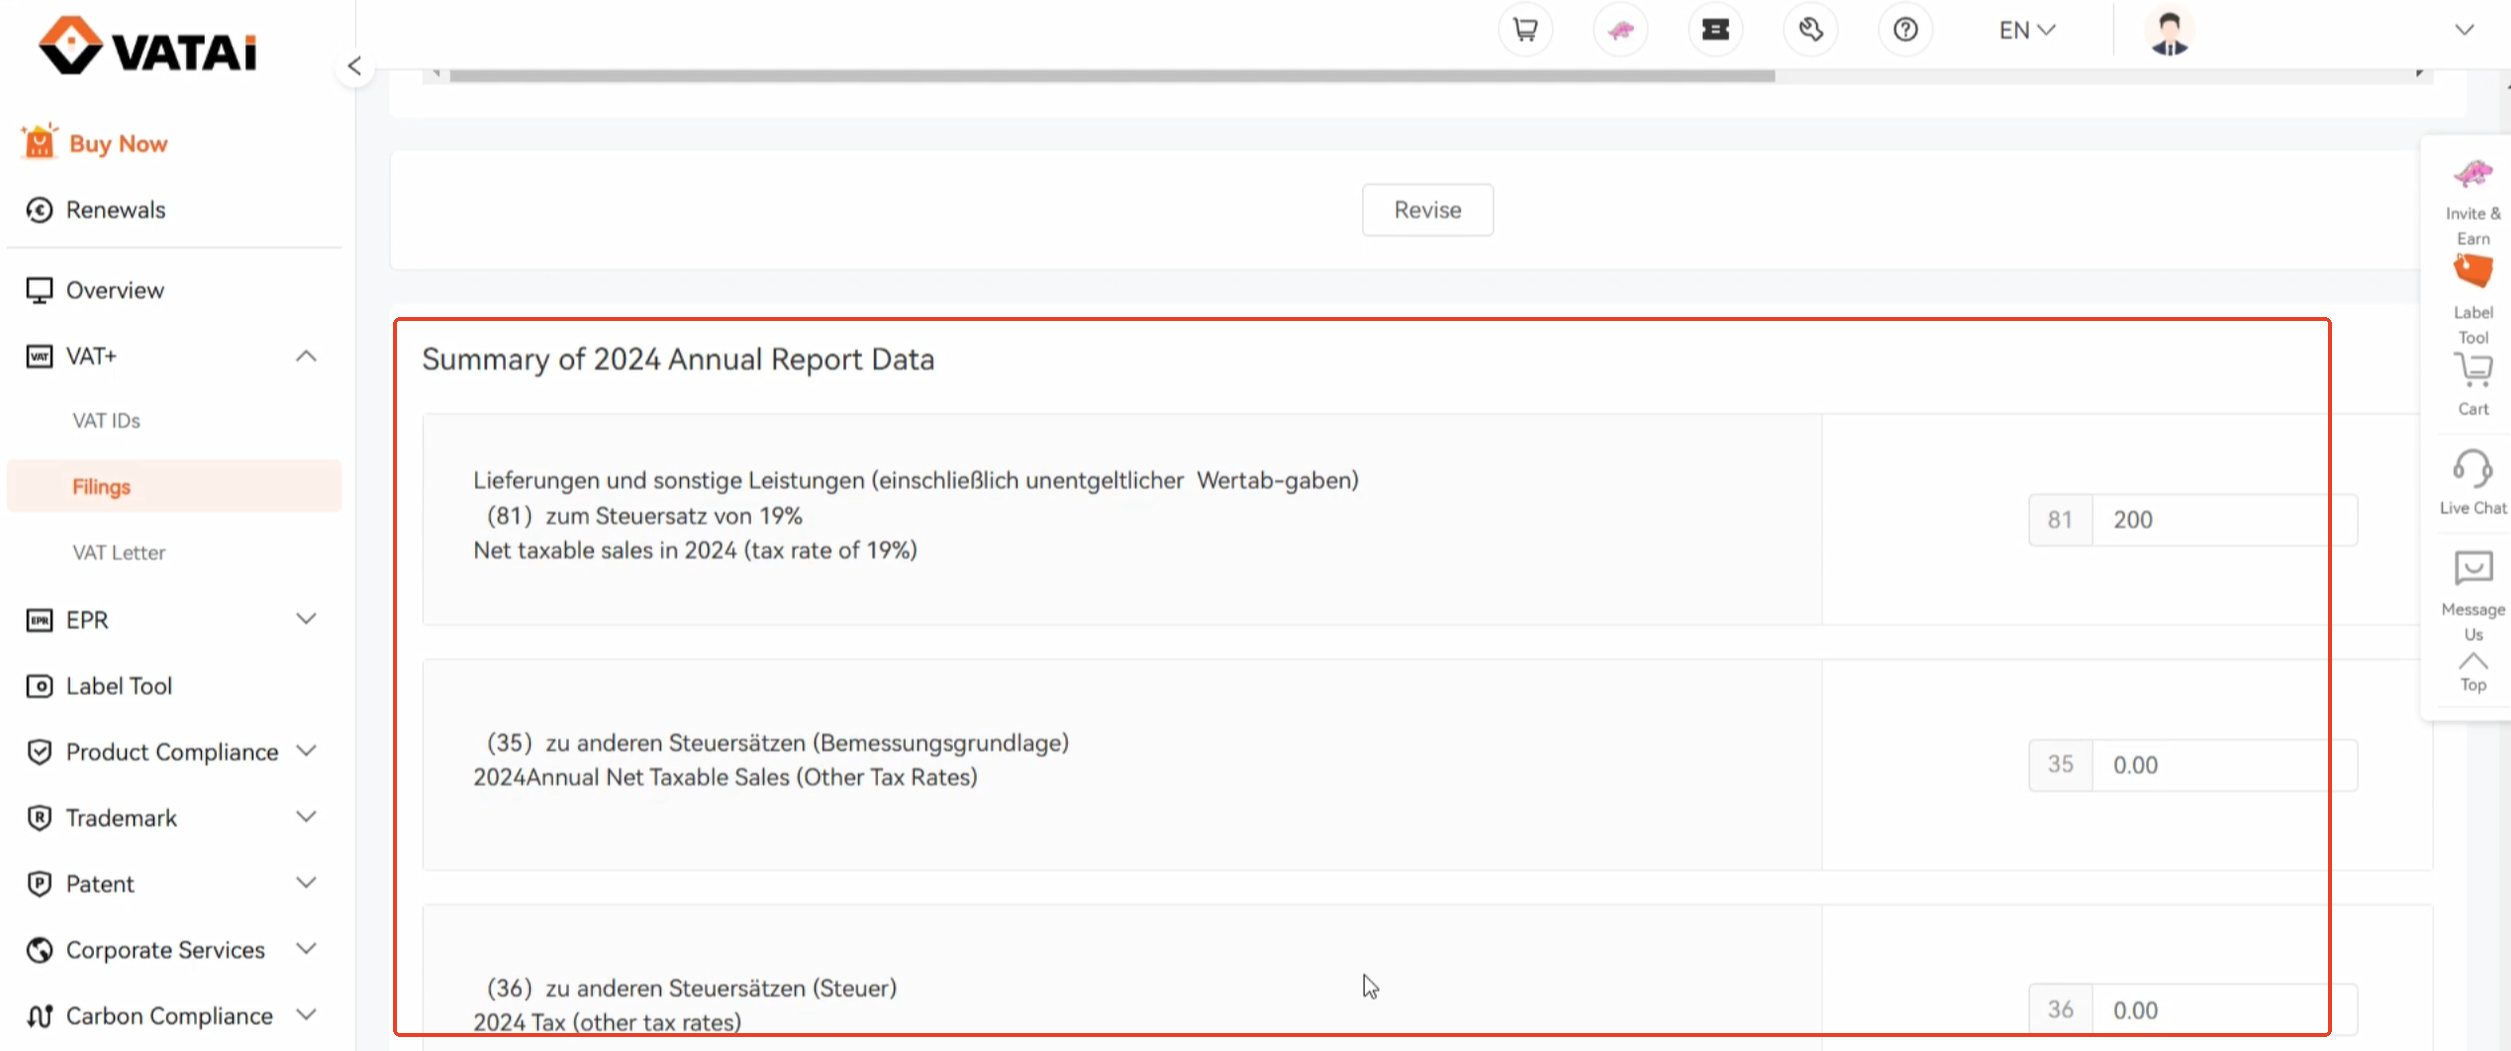The height and width of the screenshot is (1051, 2511).
Task: Expand the Carbon Compliance chevron
Action: [306, 1015]
